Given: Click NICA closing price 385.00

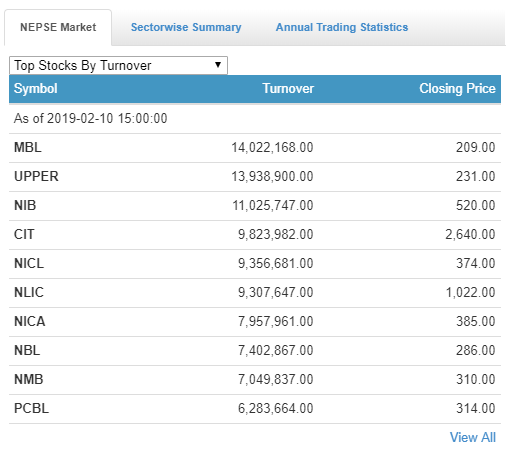Looking at the screenshot, I should 476,321.
